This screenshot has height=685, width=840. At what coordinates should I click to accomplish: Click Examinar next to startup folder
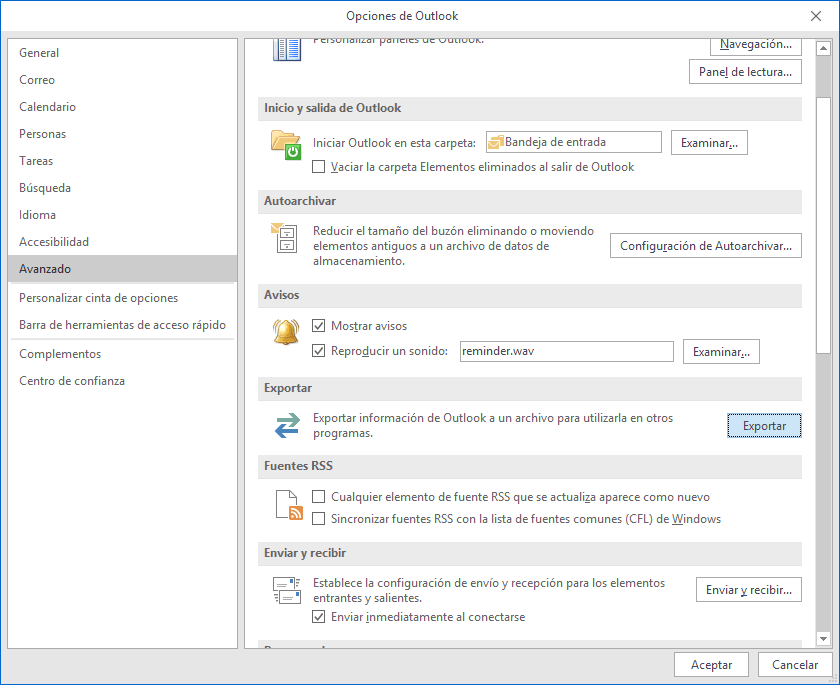[x=709, y=143]
